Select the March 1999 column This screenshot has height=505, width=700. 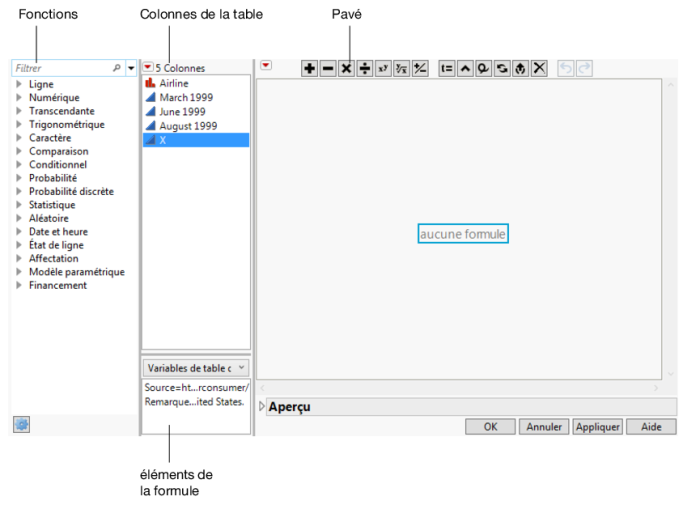196,97
